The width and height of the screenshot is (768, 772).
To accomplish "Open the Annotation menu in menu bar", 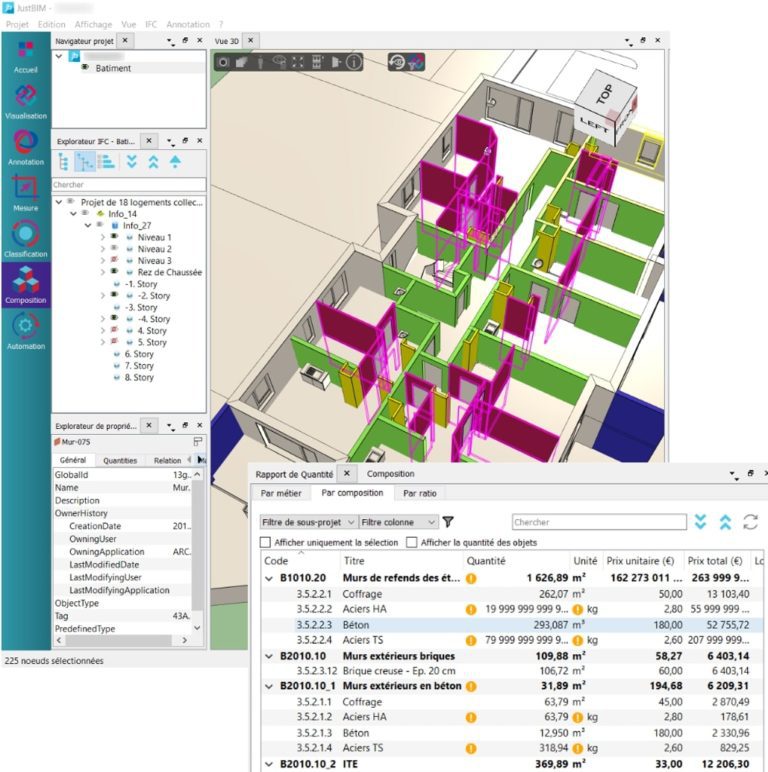I will tap(188, 24).
